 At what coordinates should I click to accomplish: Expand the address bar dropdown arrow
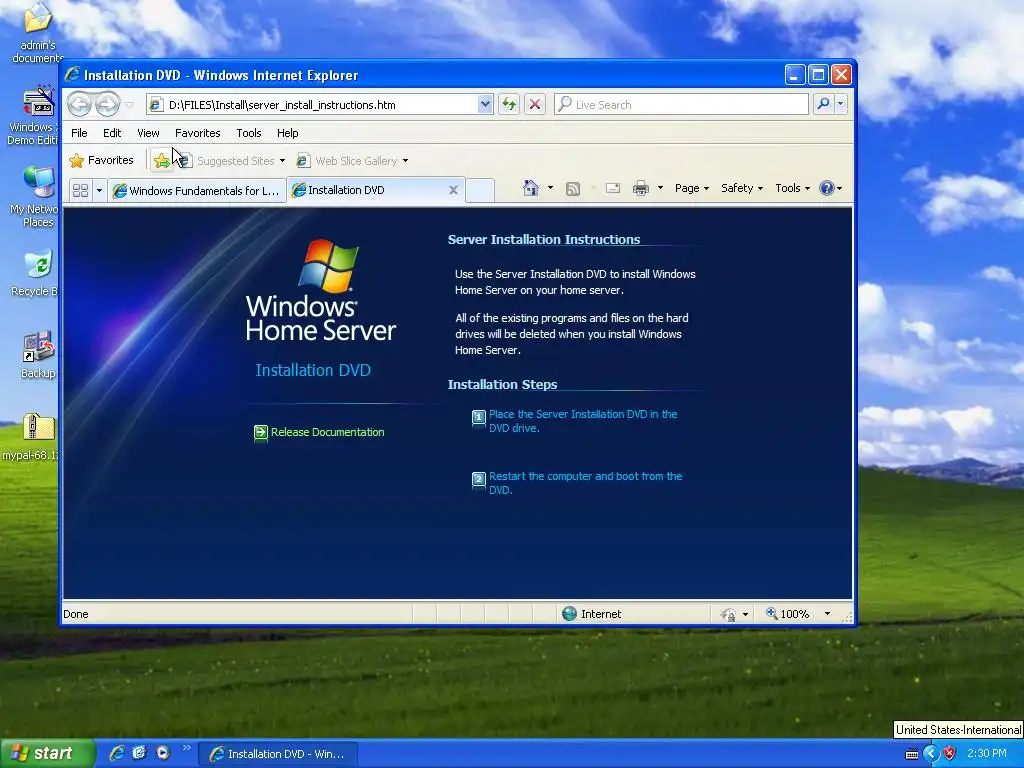(485, 104)
